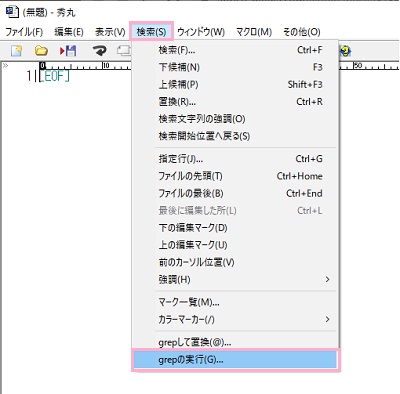The height and width of the screenshot is (394, 400).
Task: Choose 指定行(J)... go-to-line entry
Action: 235,159
